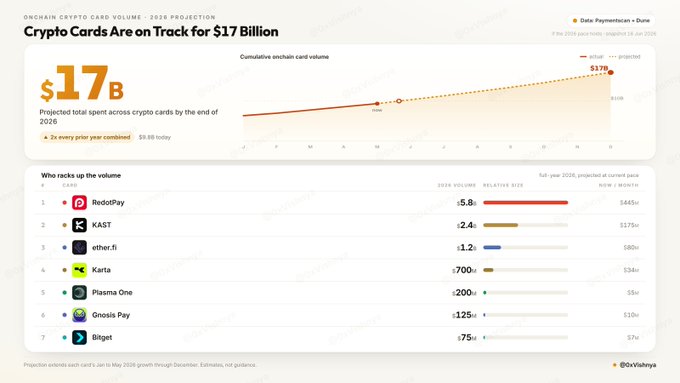Click the 'RedotPay' card name
This screenshot has height=383, width=680.
tap(108, 203)
